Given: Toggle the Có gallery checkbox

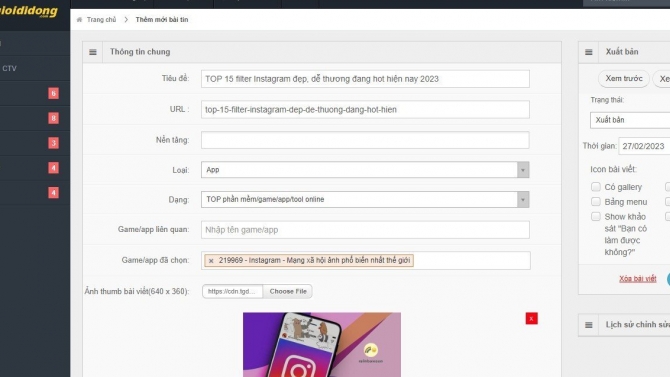Looking at the screenshot, I should (x=596, y=187).
